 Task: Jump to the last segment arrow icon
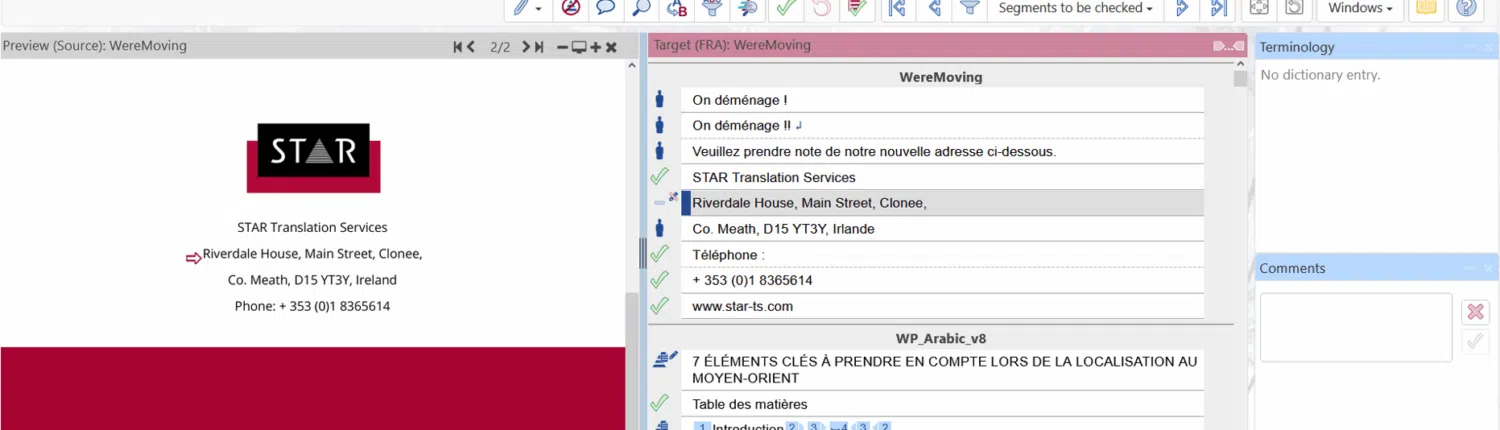[x=1218, y=8]
